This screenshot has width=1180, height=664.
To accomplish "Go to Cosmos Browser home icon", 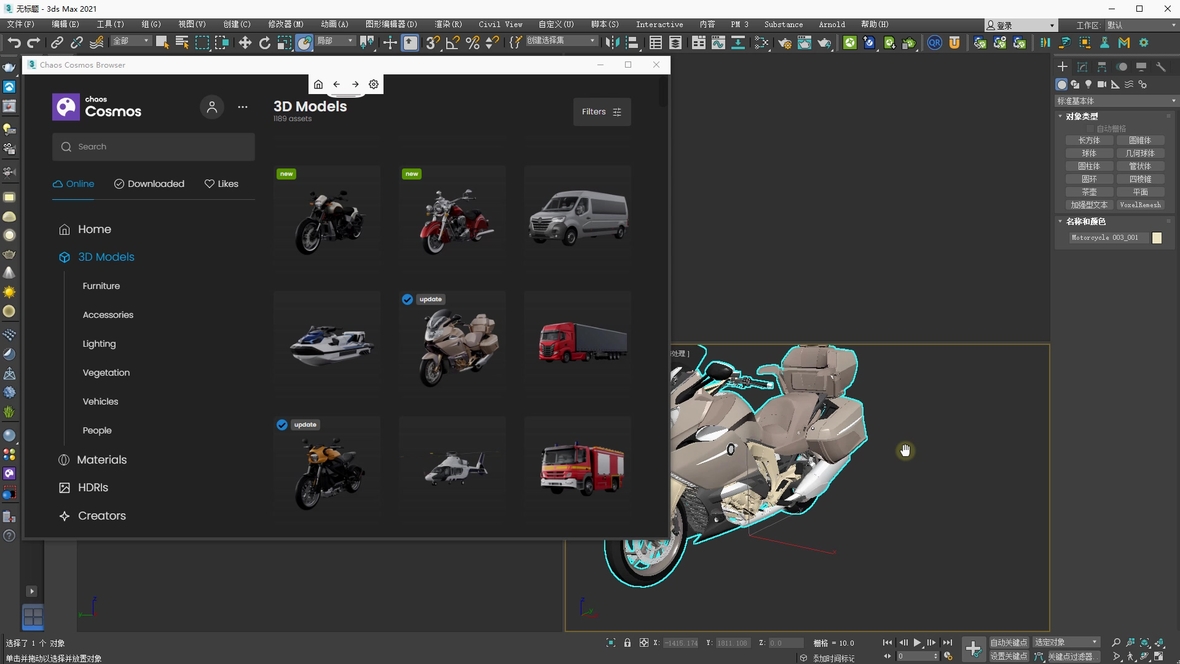I will point(318,85).
